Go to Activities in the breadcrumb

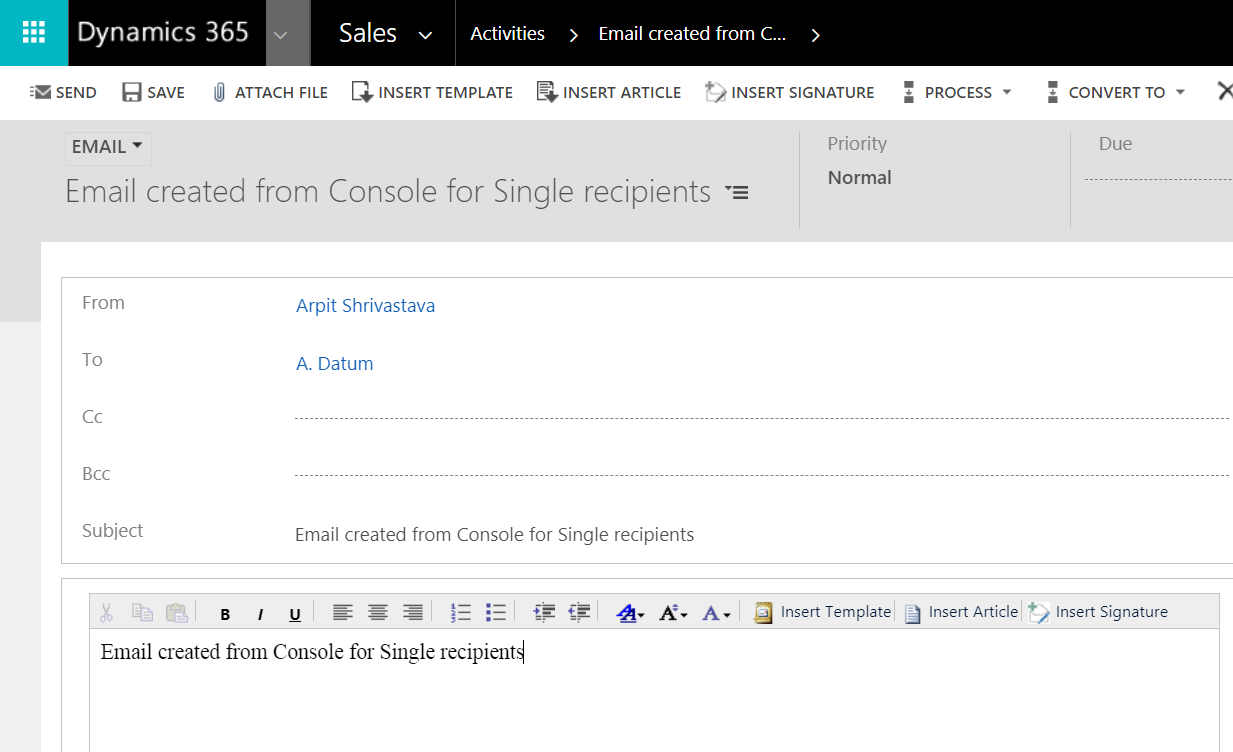pyautogui.click(x=507, y=33)
